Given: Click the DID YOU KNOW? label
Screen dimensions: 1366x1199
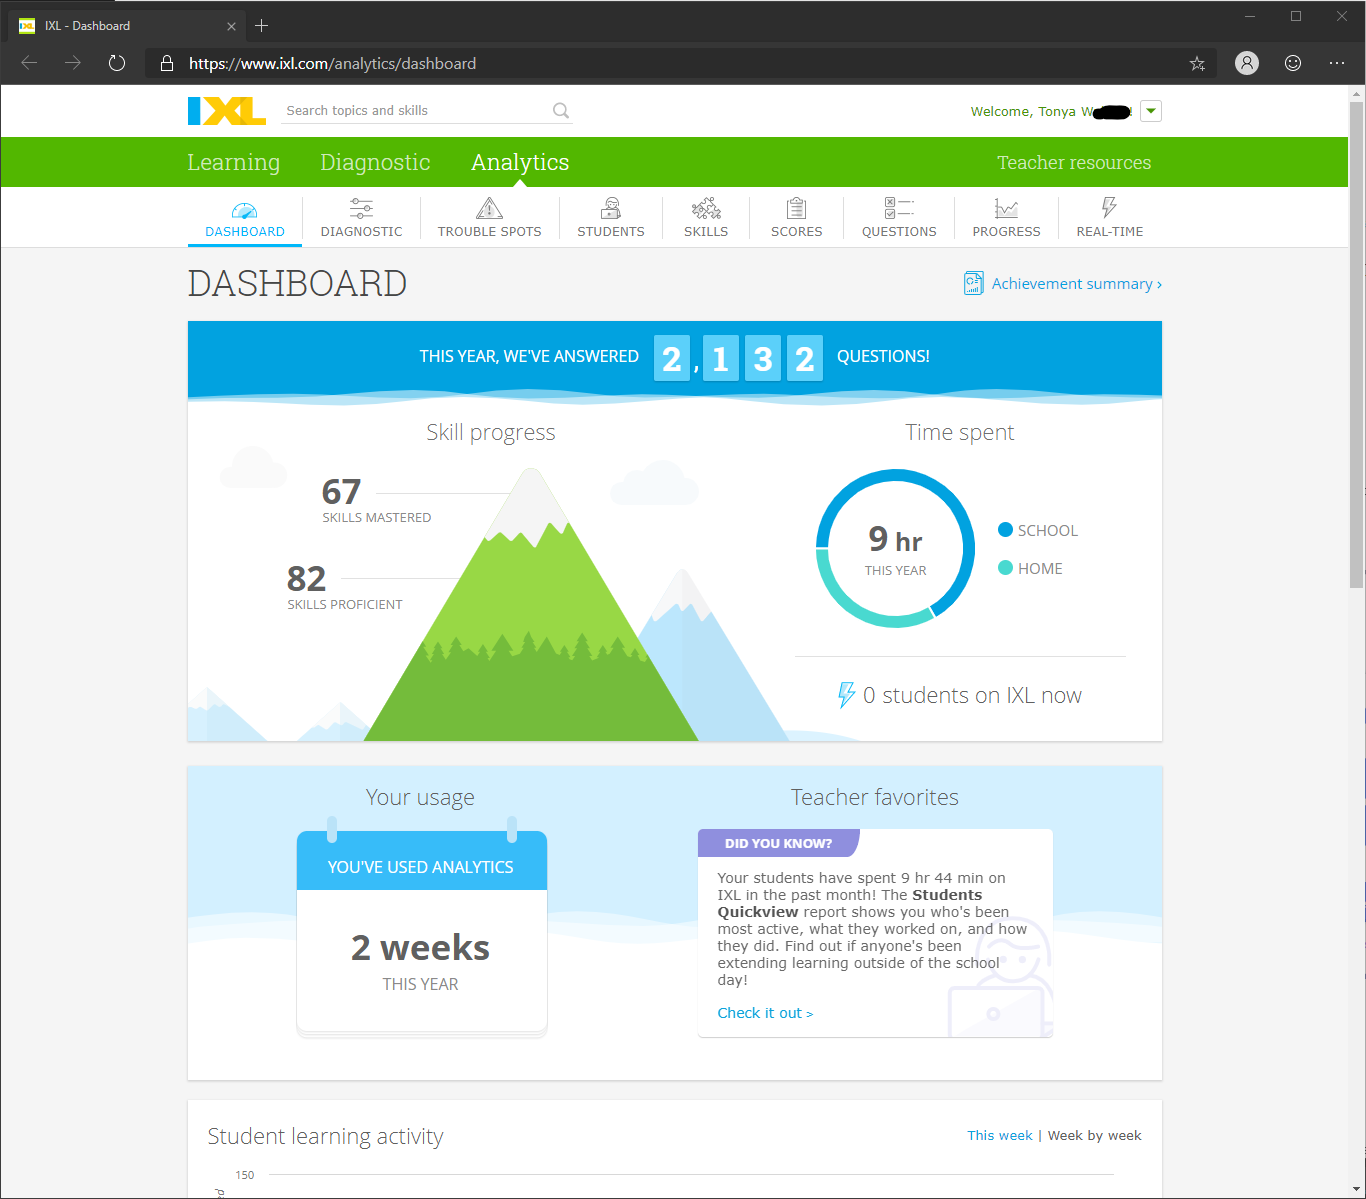Looking at the screenshot, I should coord(778,843).
